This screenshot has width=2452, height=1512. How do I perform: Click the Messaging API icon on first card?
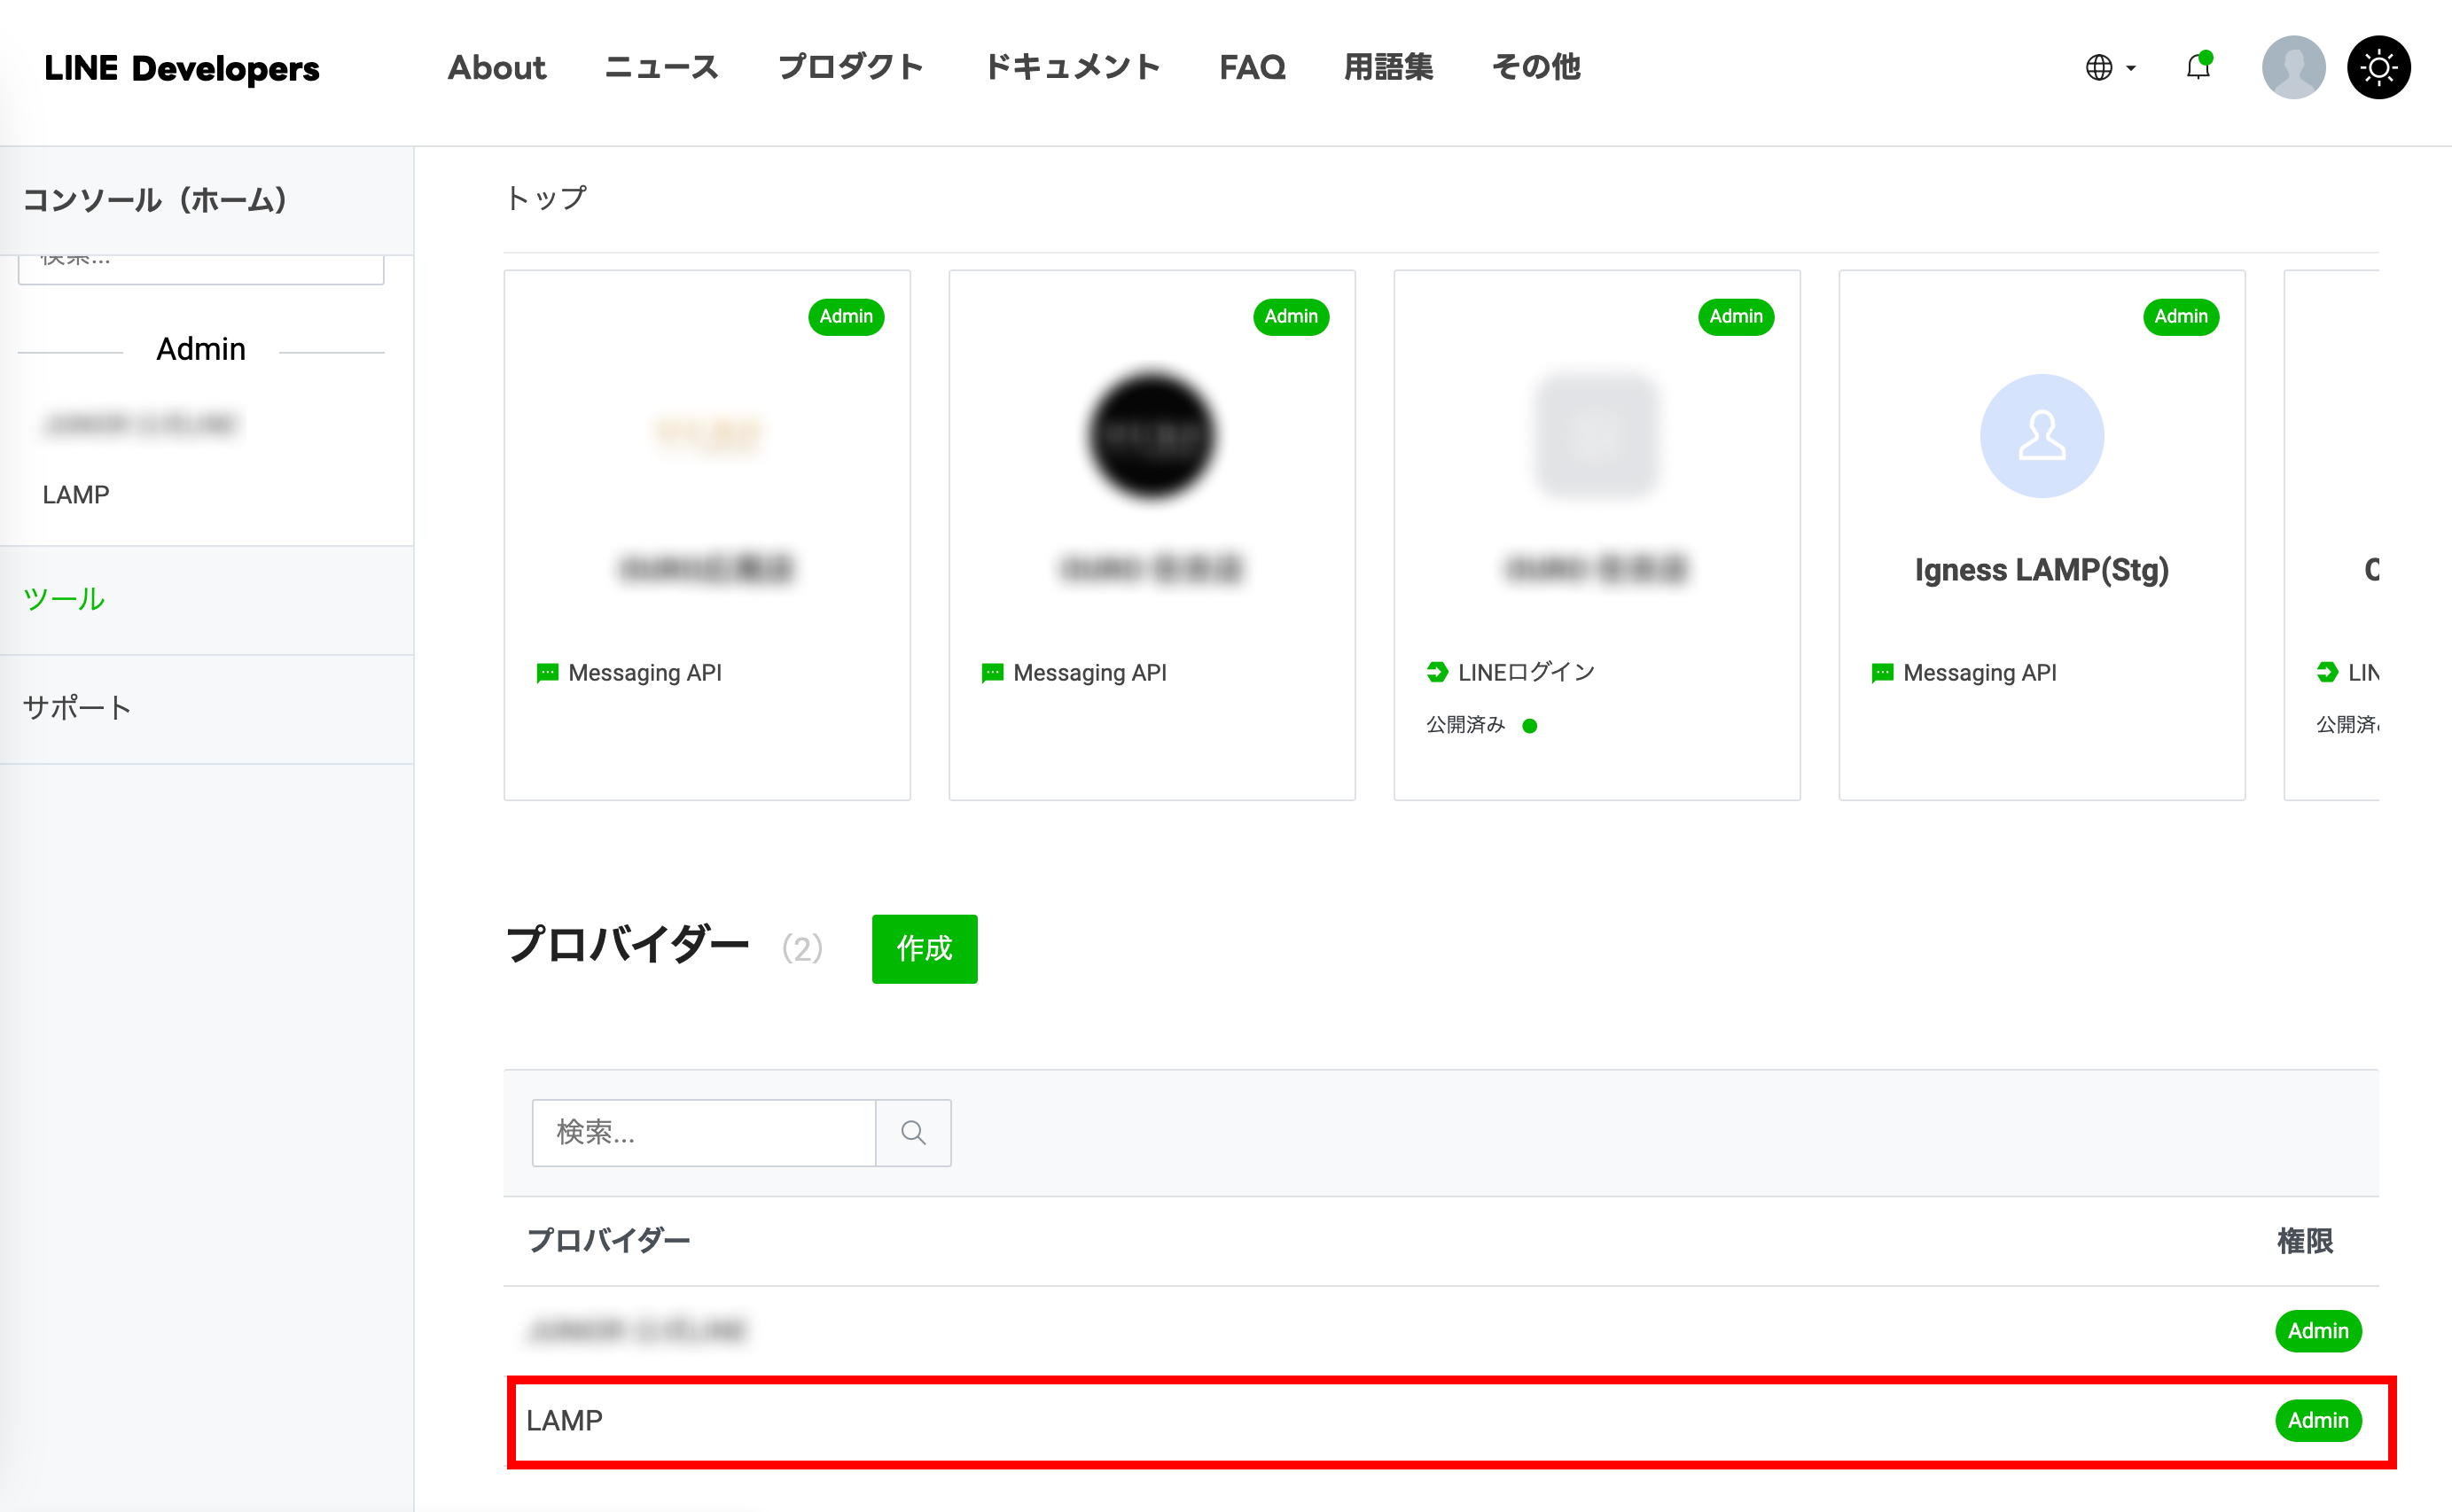pos(547,673)
